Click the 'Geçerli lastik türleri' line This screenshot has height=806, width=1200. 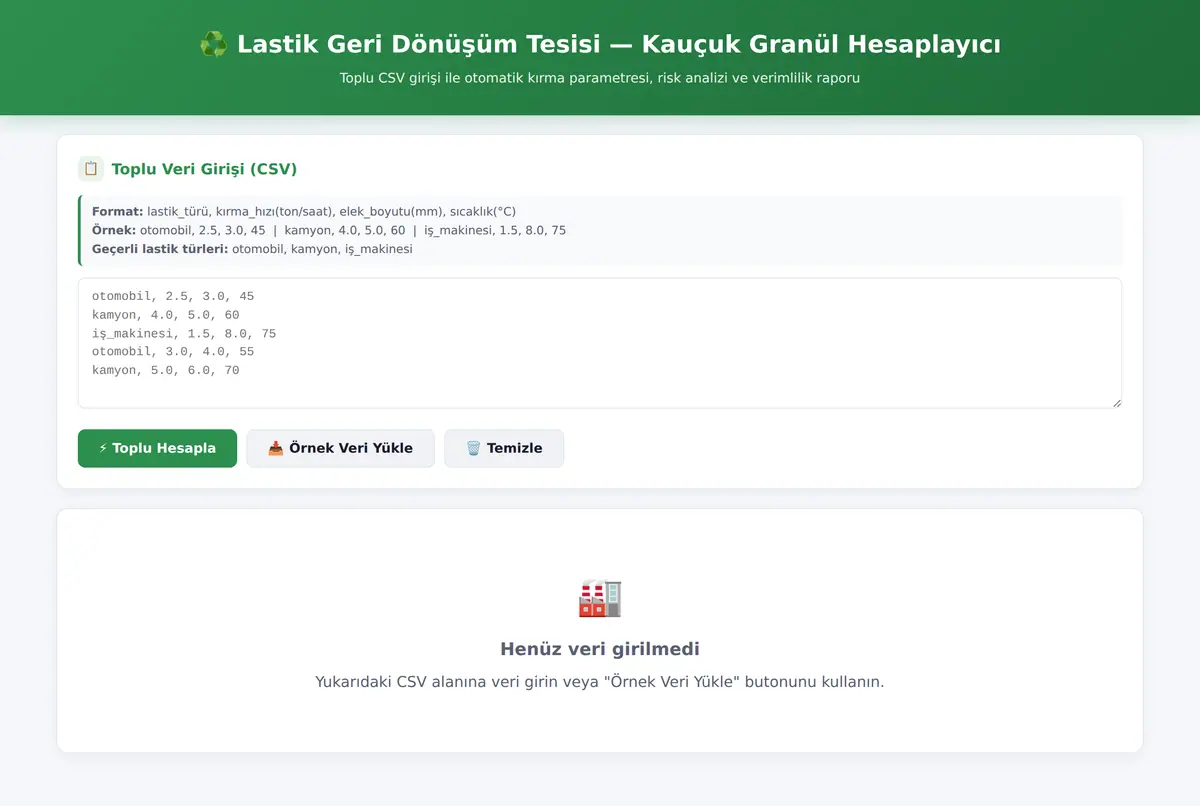point(252,249)
